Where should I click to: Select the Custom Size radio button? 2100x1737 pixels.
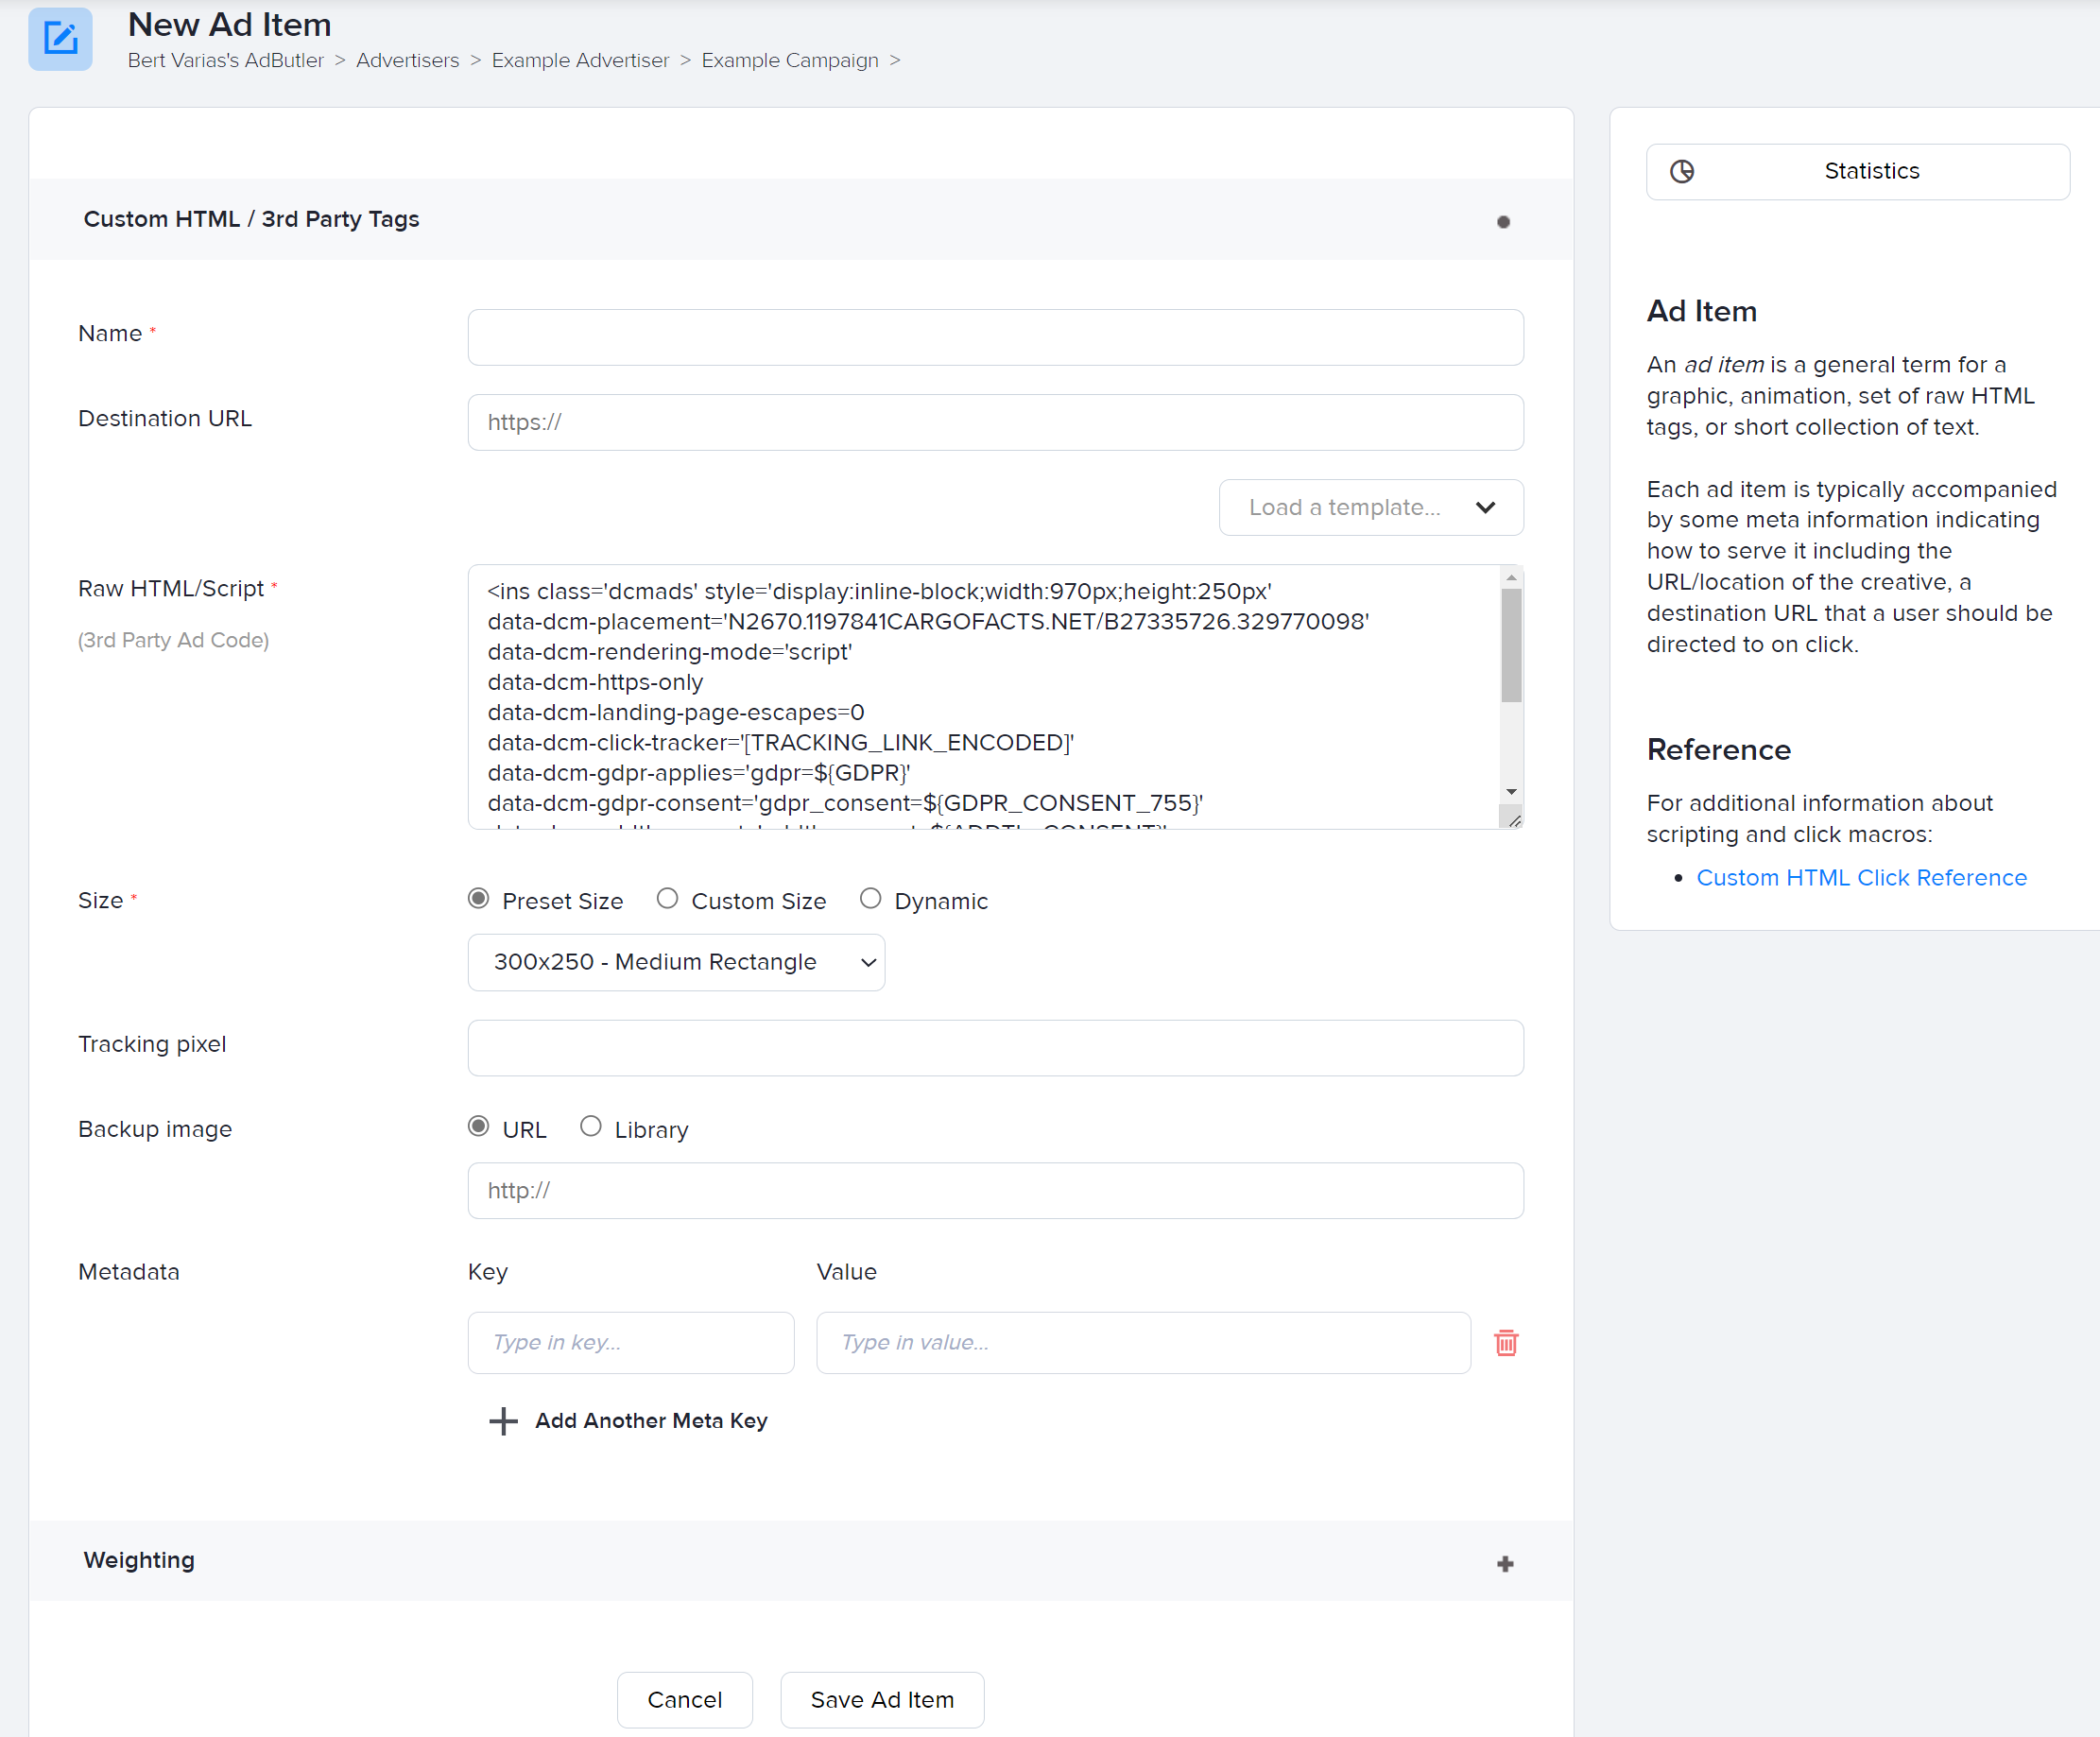tap(667, 899)
